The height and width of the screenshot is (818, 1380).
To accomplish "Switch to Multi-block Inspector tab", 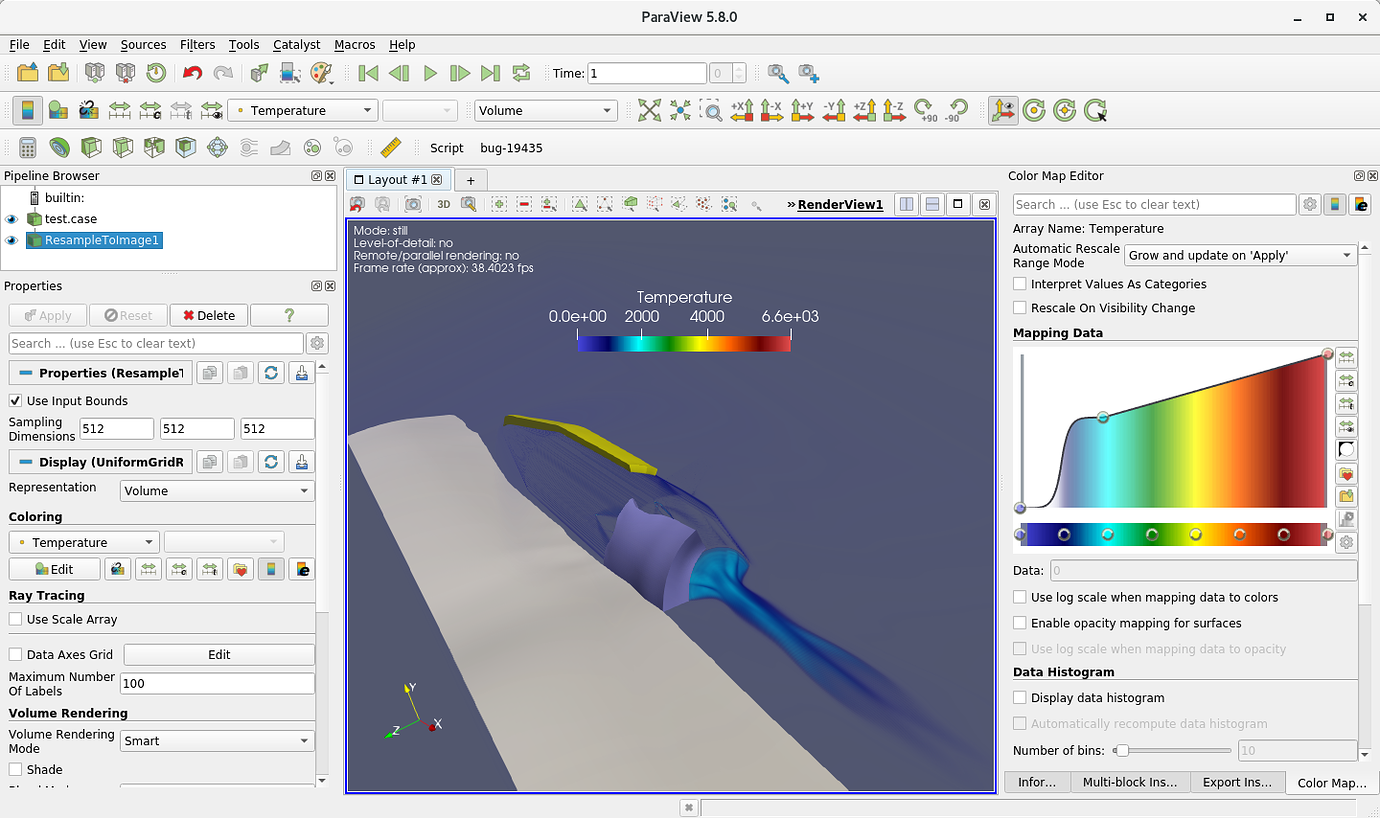I will click(1129, 782).
